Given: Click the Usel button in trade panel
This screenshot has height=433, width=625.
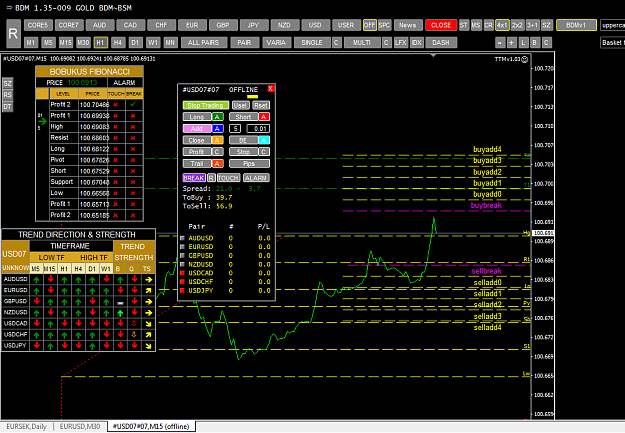Looking at the screenshot, I should [x=240, y=105].
